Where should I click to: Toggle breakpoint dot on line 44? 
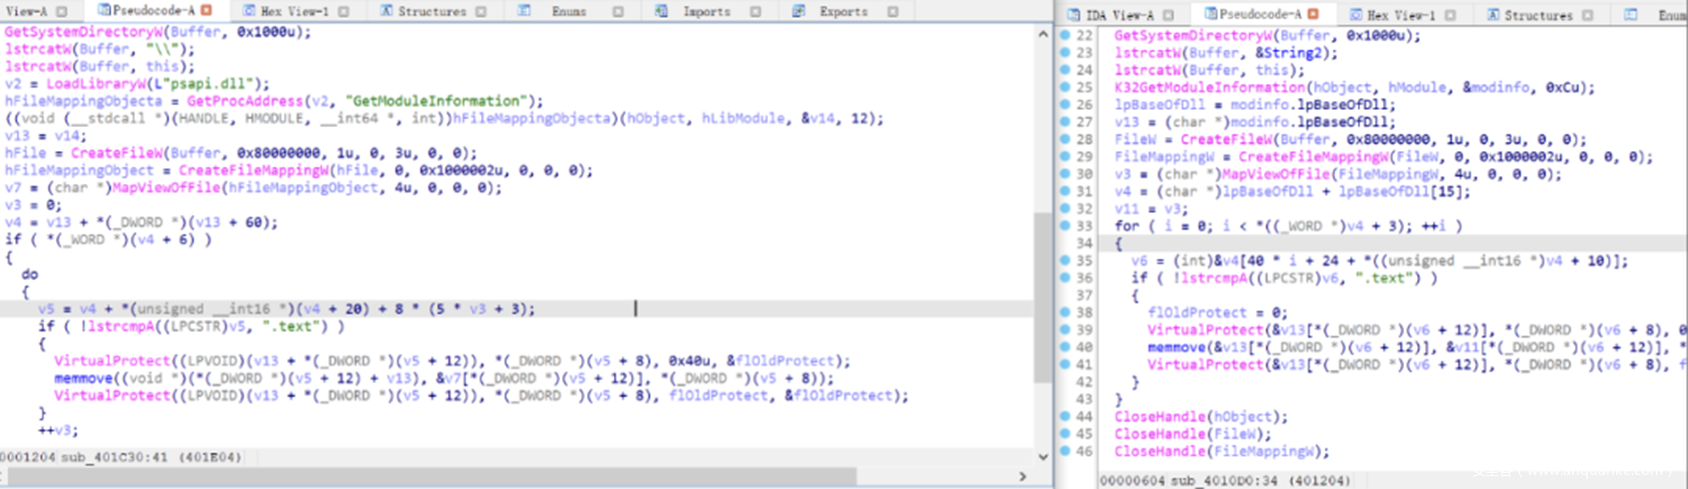(x=1065, y=416)
